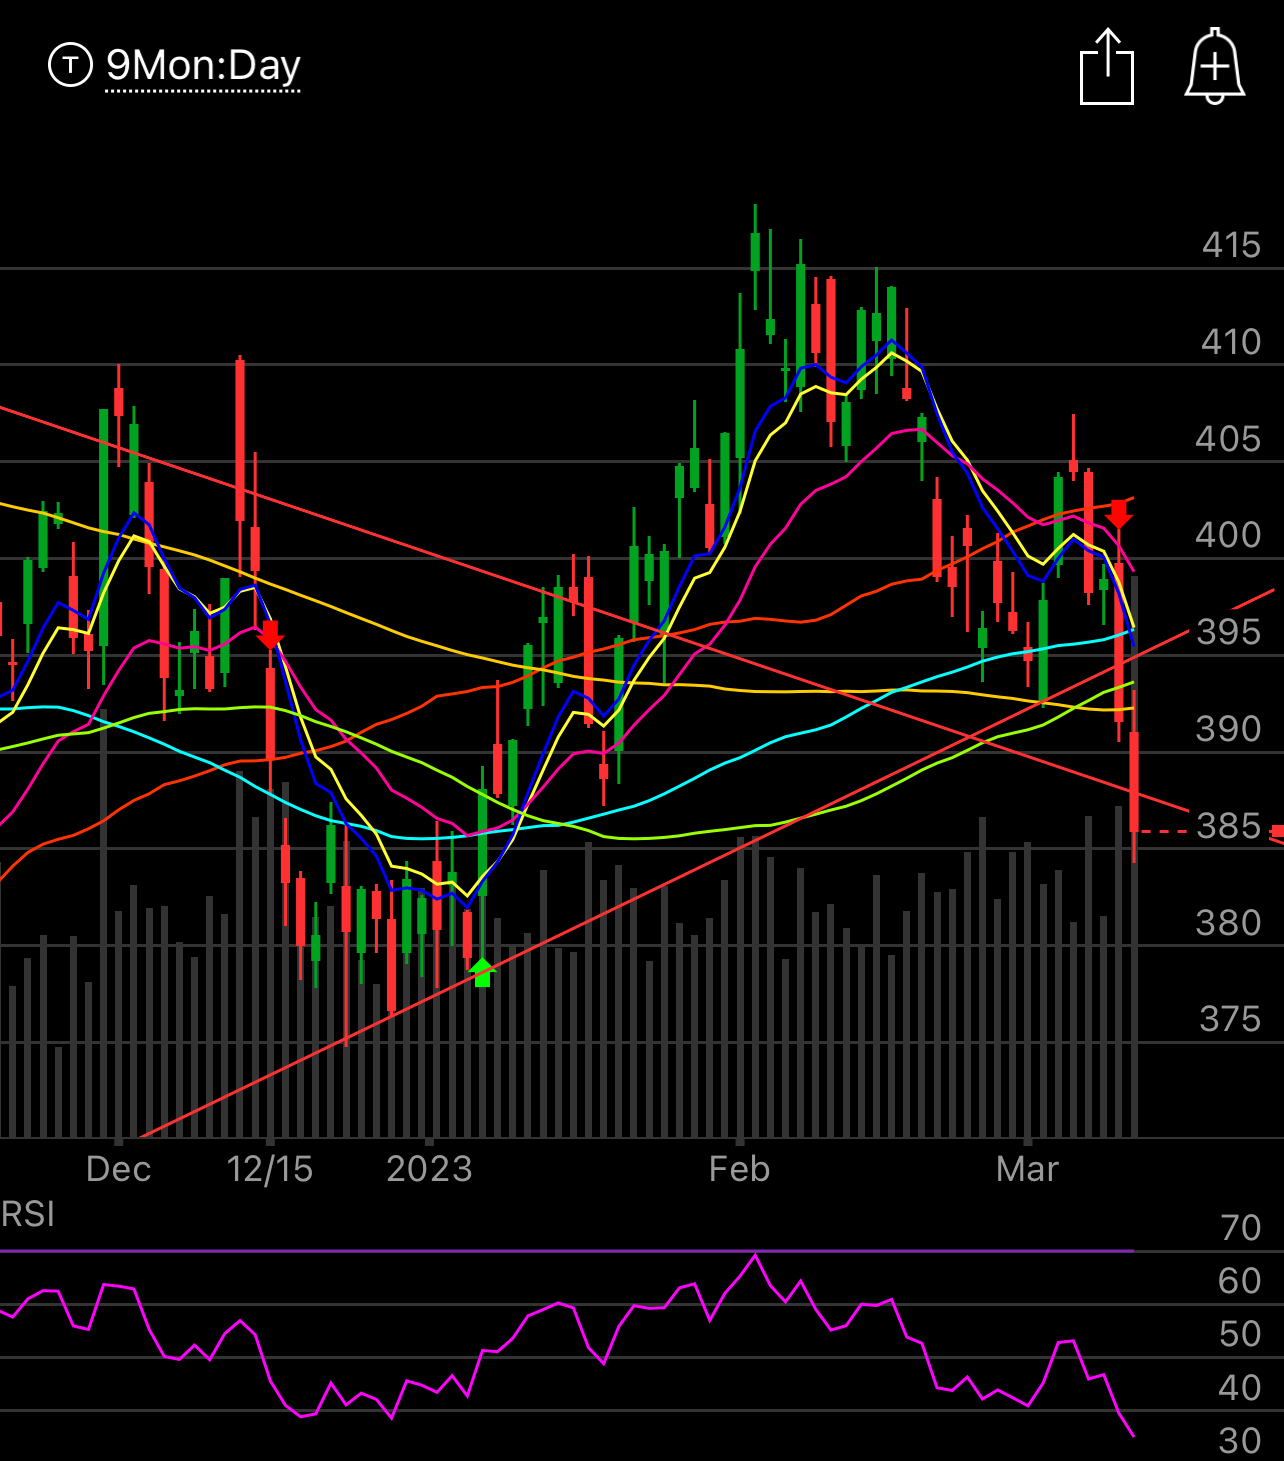Select the 415 price axis label

[1231, 245]
